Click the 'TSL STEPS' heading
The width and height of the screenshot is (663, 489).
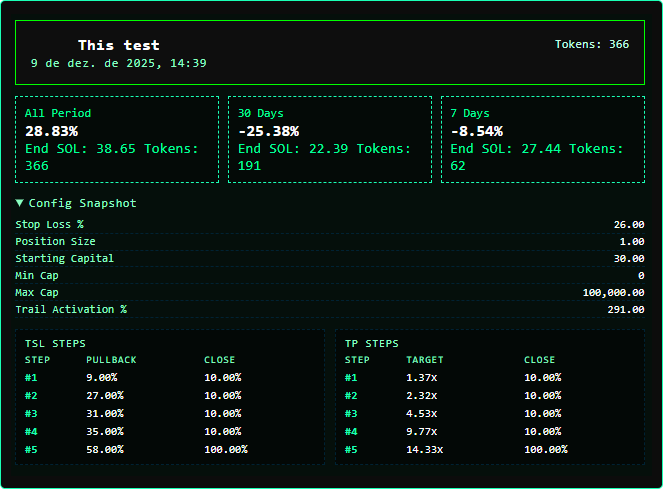[x=55, y=343]
